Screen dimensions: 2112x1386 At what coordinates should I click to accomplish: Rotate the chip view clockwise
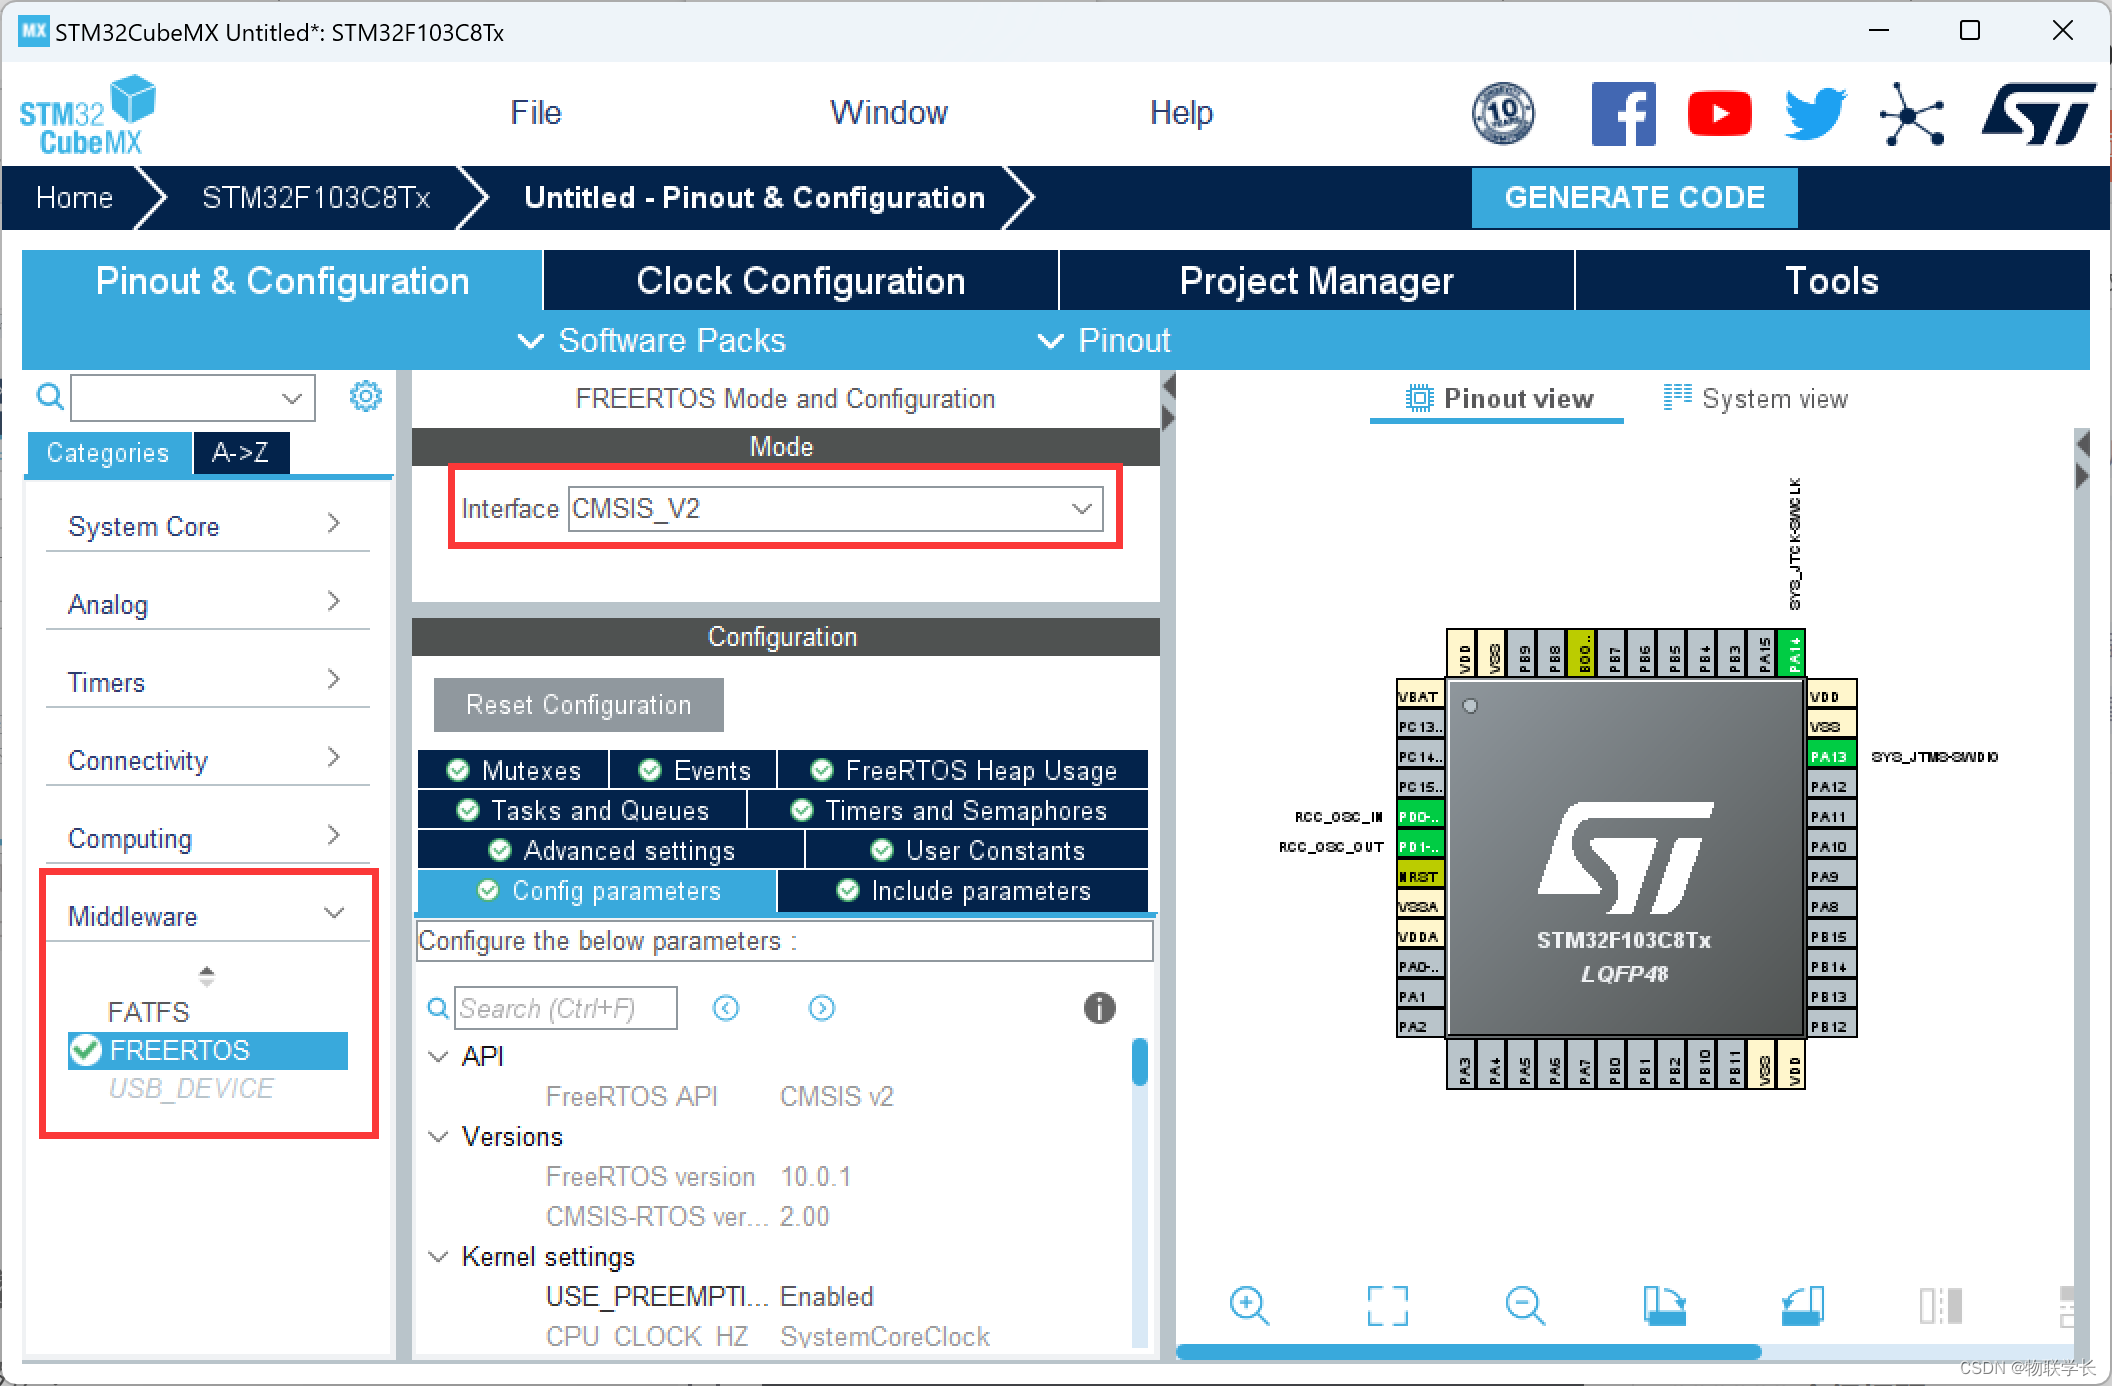(1665, 1305)
